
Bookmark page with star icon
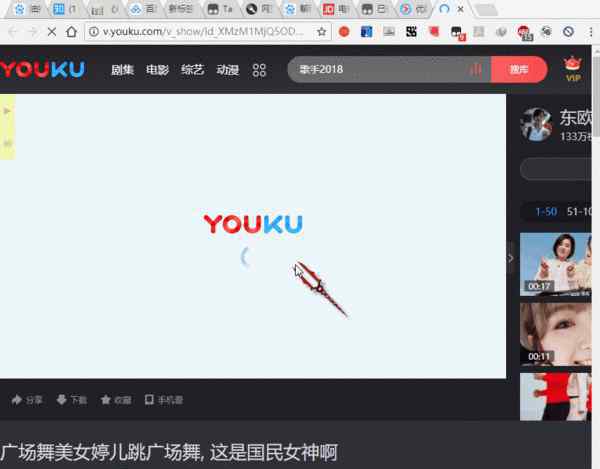tap(322, 32)
